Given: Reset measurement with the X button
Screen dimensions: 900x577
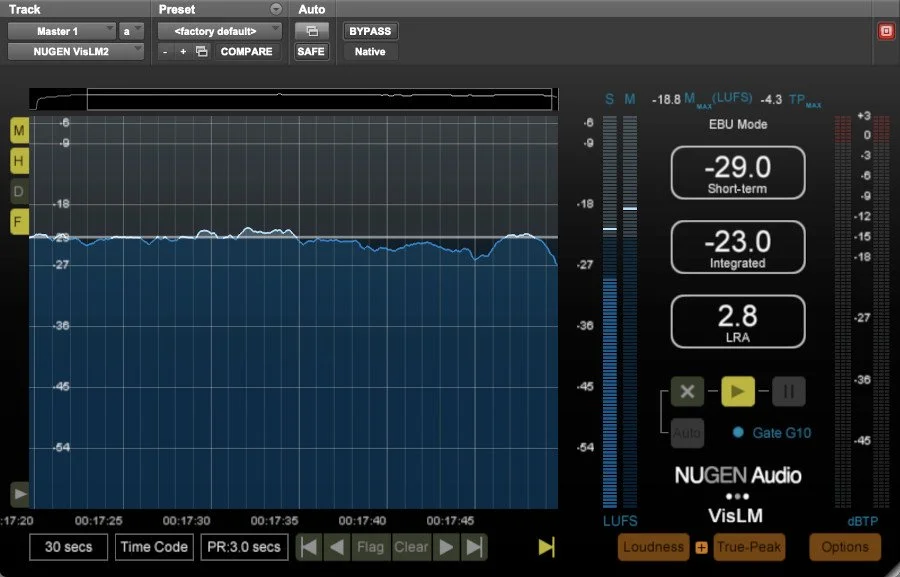Looking at the screenshot, I should 687,392.
